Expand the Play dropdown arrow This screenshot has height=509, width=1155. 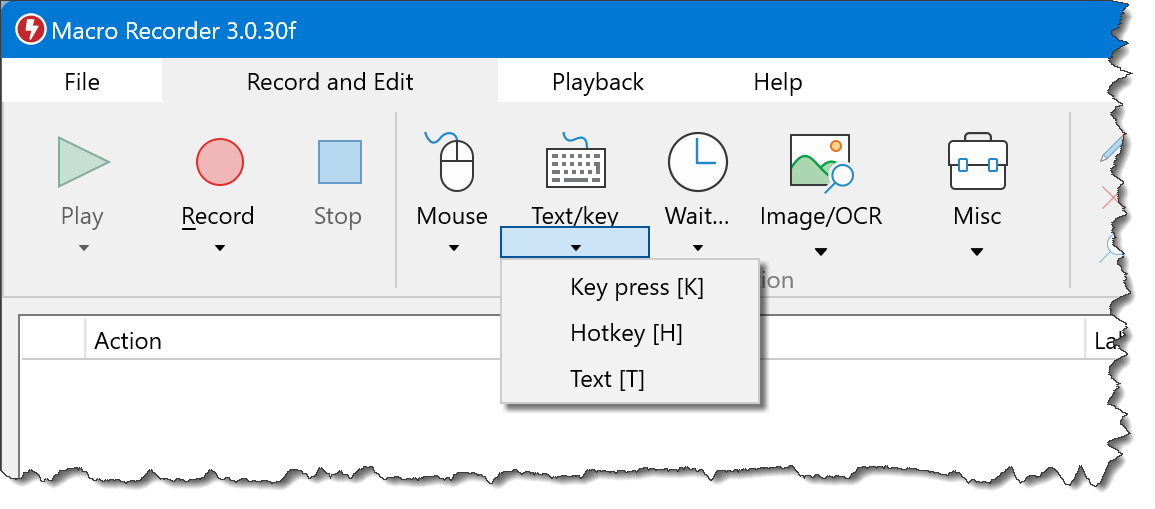[83, 248]
